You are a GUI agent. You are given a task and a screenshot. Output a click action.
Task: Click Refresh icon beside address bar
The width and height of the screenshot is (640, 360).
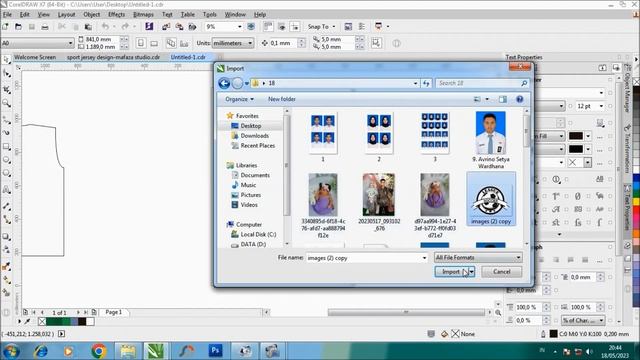[426, 83]
